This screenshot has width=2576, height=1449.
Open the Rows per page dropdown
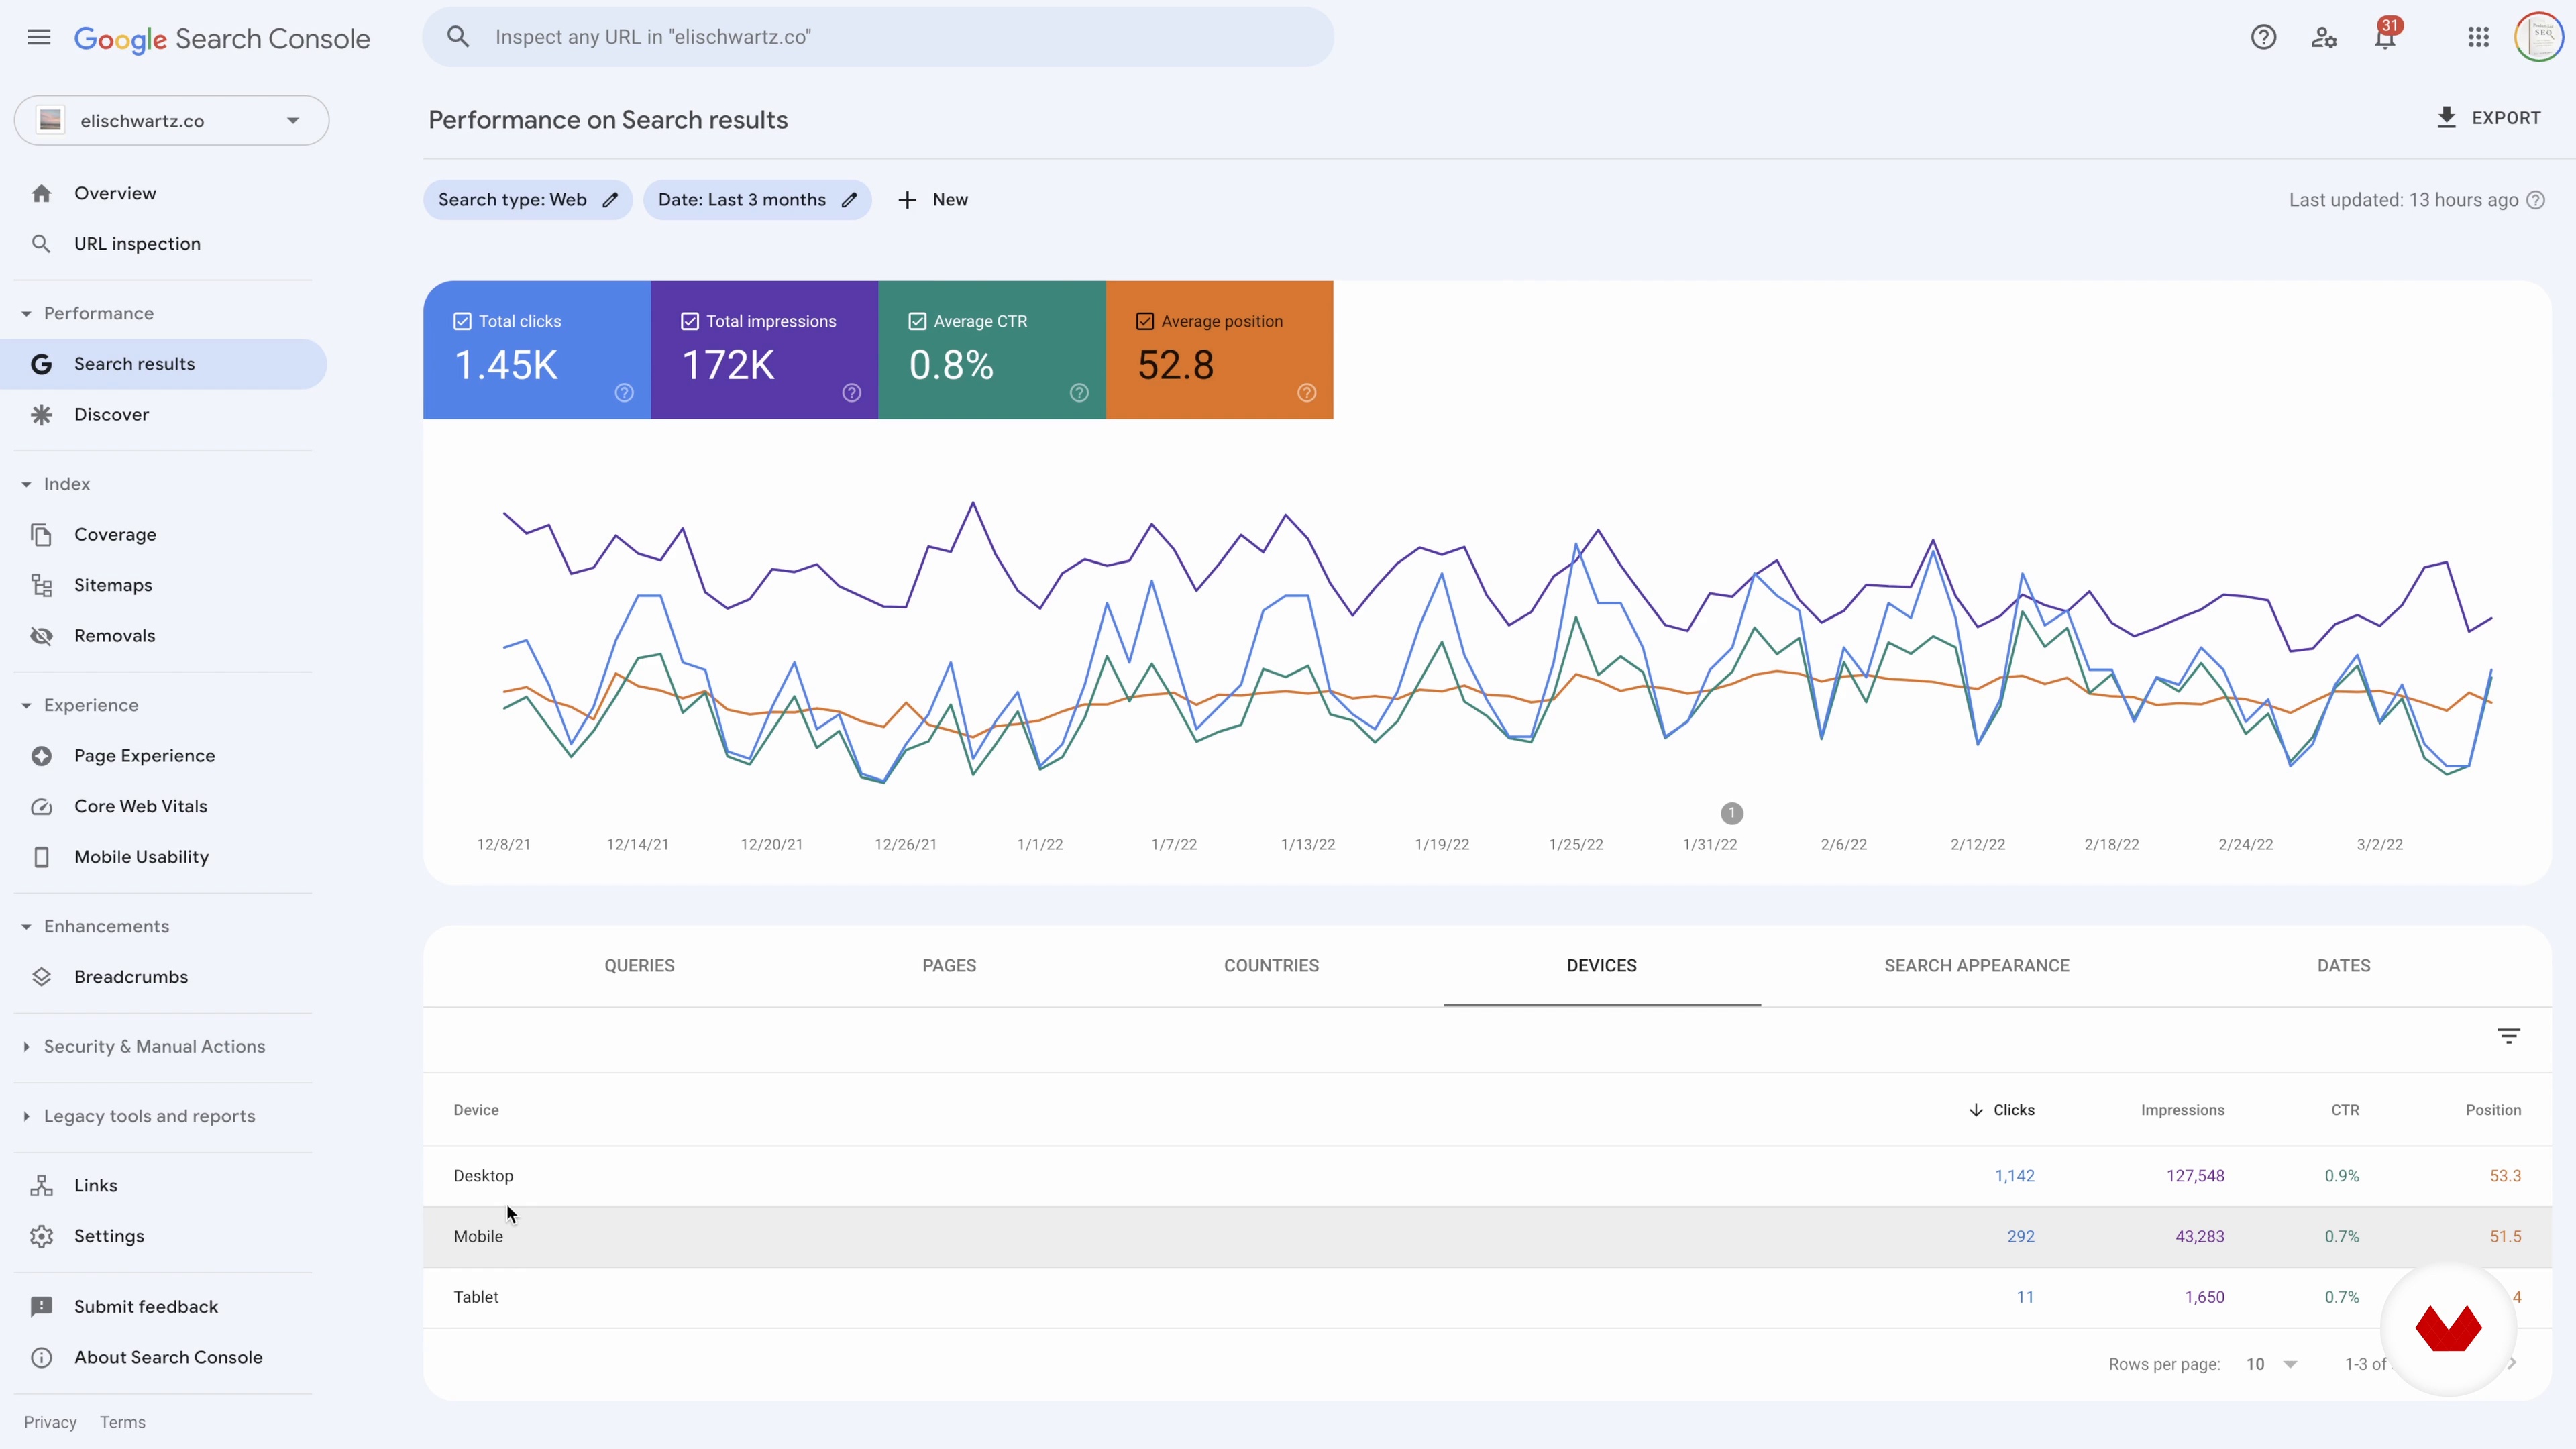point(2271,1364)
